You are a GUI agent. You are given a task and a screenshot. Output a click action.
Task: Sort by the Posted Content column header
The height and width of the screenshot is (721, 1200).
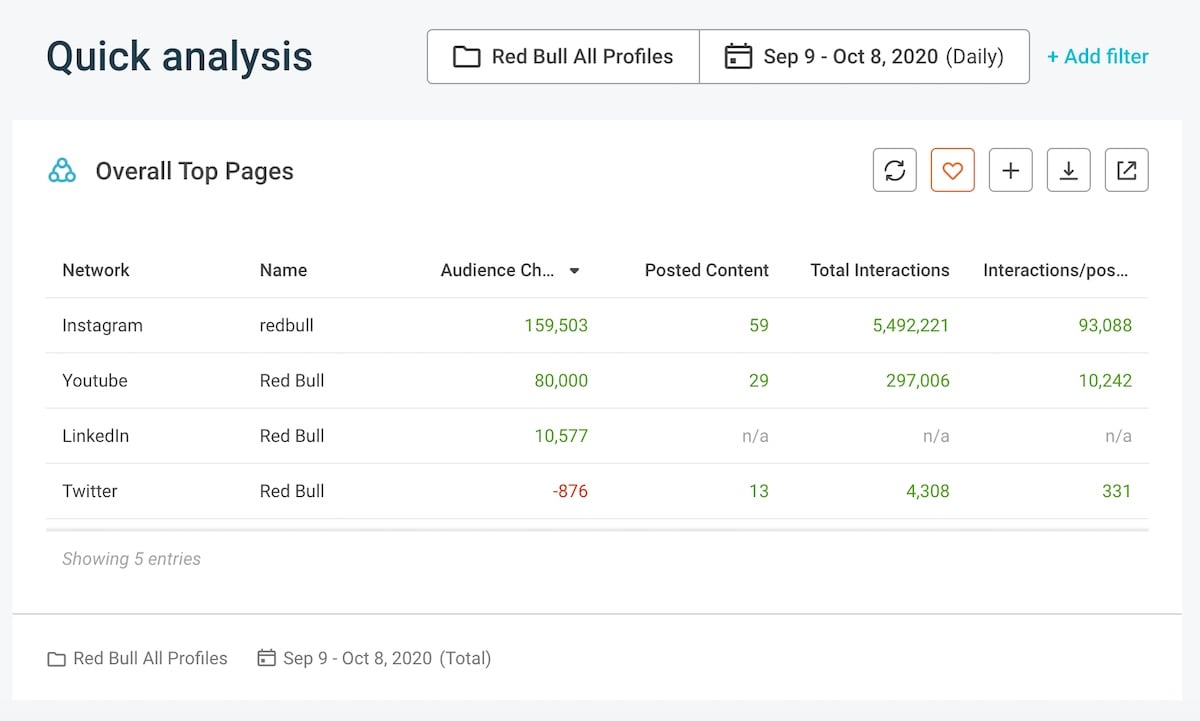pos(706,270)
